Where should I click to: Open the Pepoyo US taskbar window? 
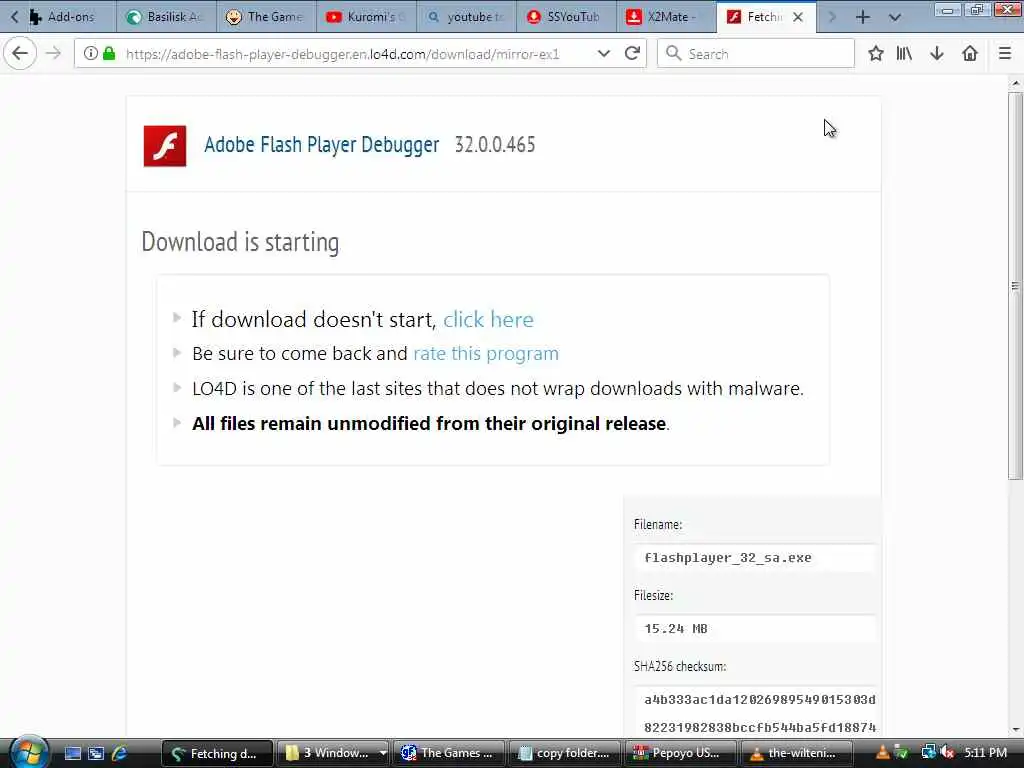680,754
